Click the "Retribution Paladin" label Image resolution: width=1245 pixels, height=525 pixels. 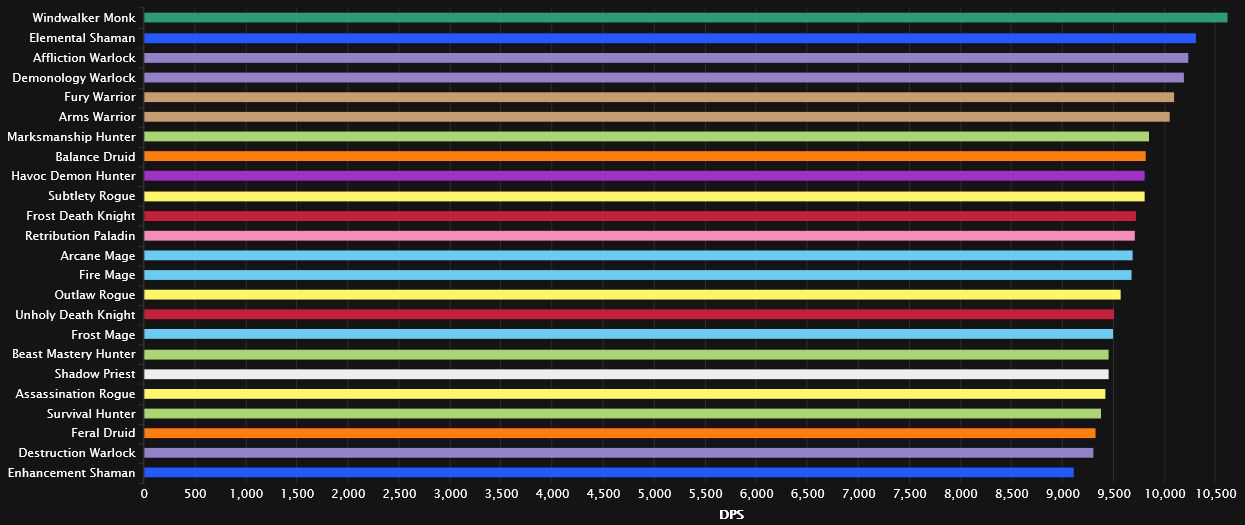coord(80,236)
